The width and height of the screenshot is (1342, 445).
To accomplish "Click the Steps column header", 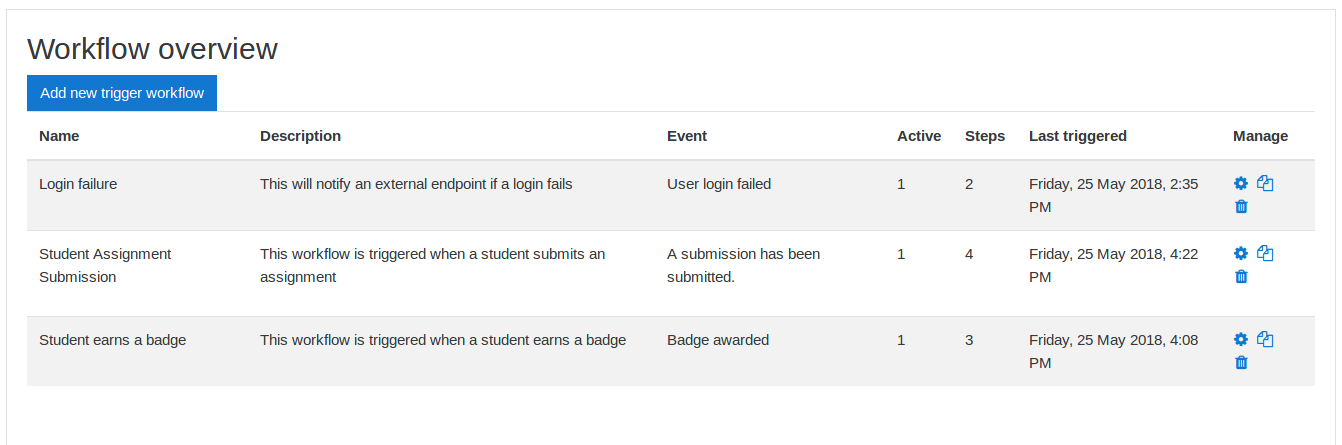I will [x=985, y=136].
